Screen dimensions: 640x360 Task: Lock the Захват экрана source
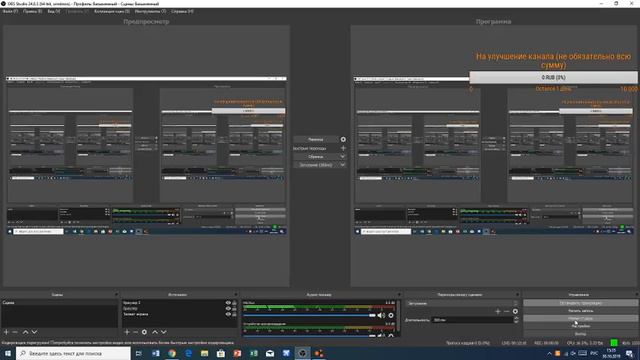(234, 314)
